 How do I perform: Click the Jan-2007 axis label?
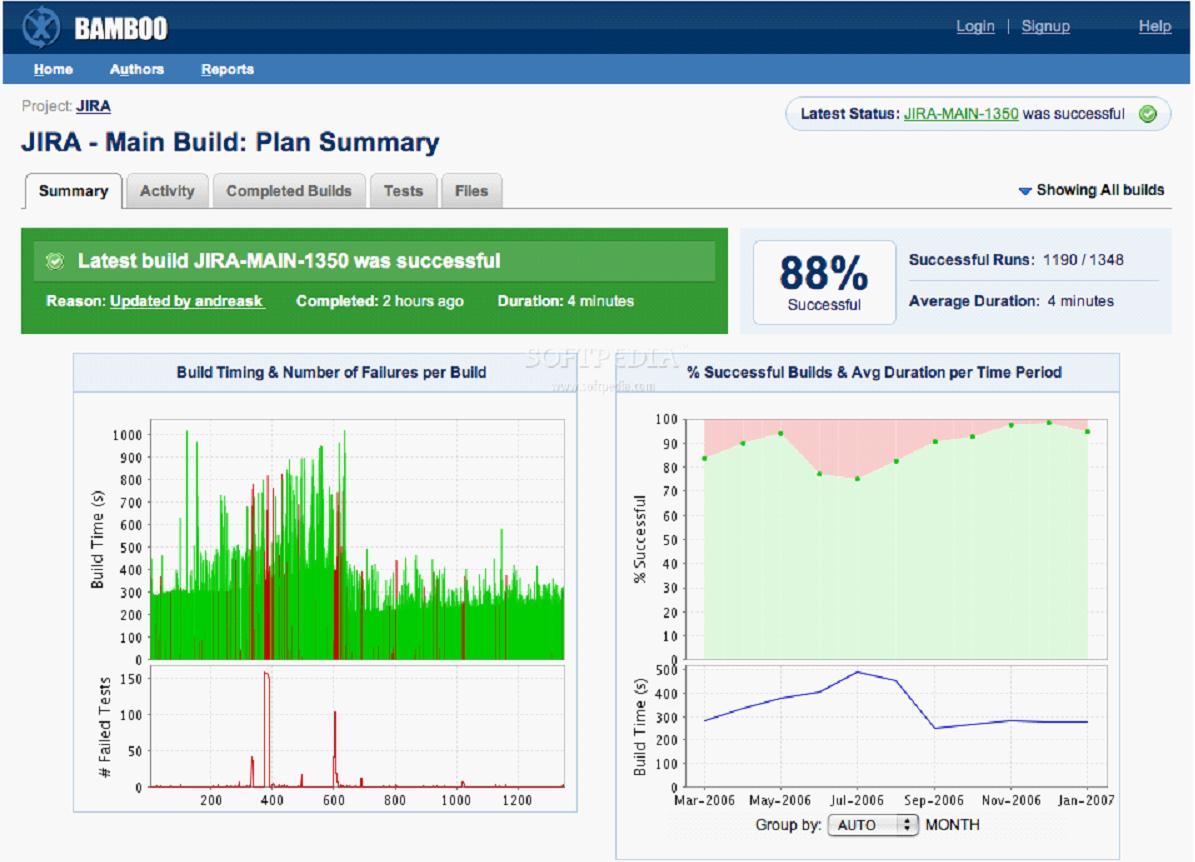click(1085, 800)
